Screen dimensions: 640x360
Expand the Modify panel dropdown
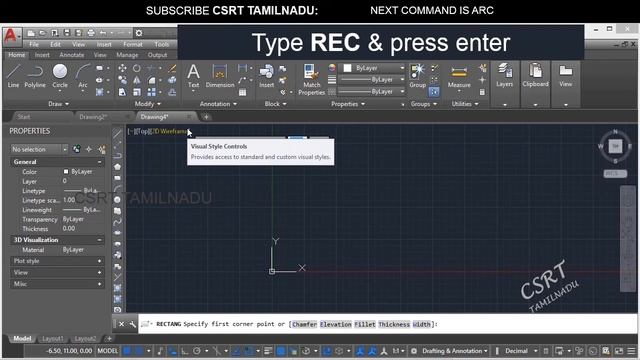point(148,104)
